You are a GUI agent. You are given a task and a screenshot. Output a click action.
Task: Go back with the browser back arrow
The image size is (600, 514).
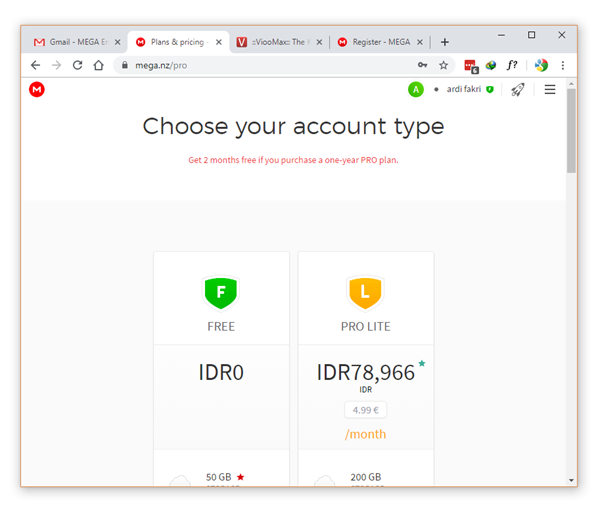click(x=36, y=65)
